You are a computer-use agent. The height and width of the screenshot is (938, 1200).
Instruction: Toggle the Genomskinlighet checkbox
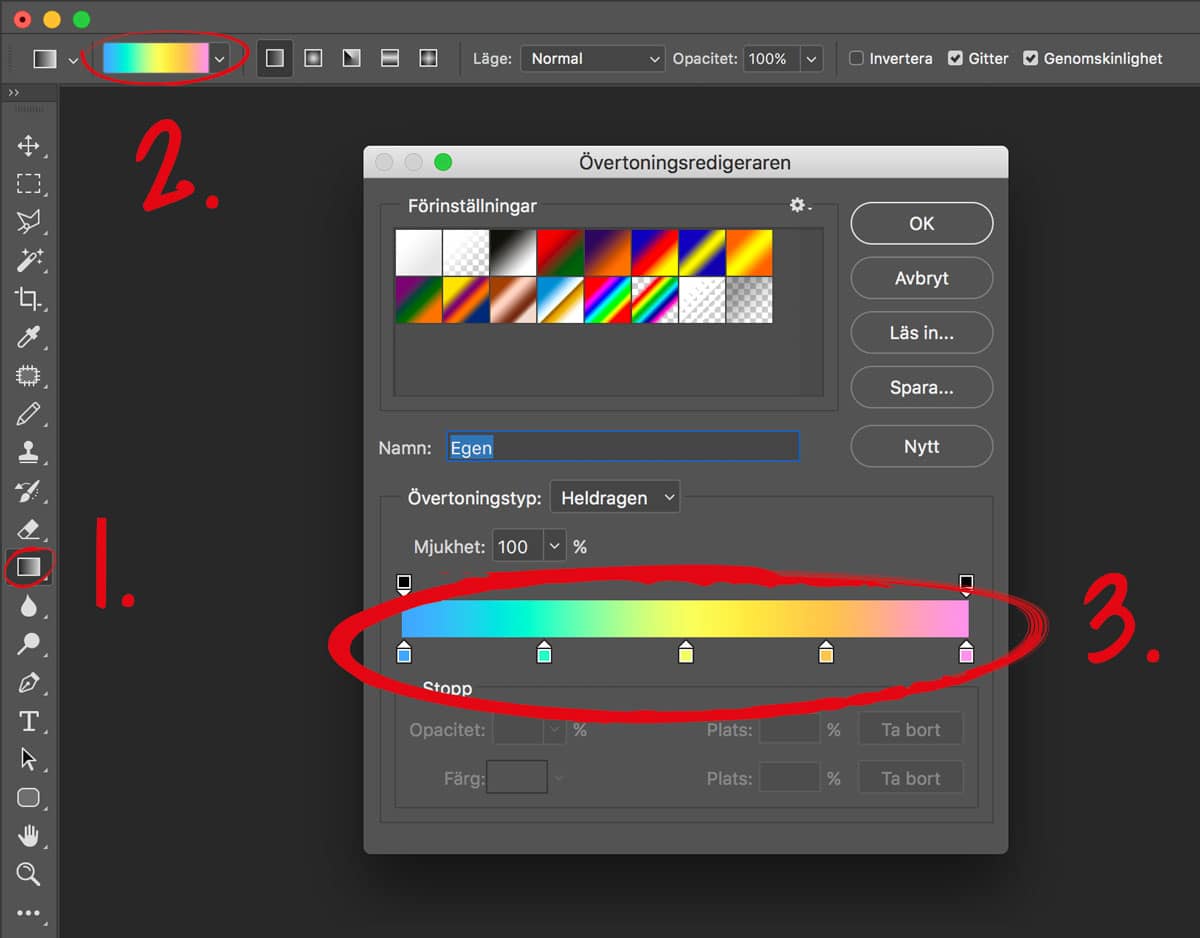pyautogui.click(x=1030, y=58)
